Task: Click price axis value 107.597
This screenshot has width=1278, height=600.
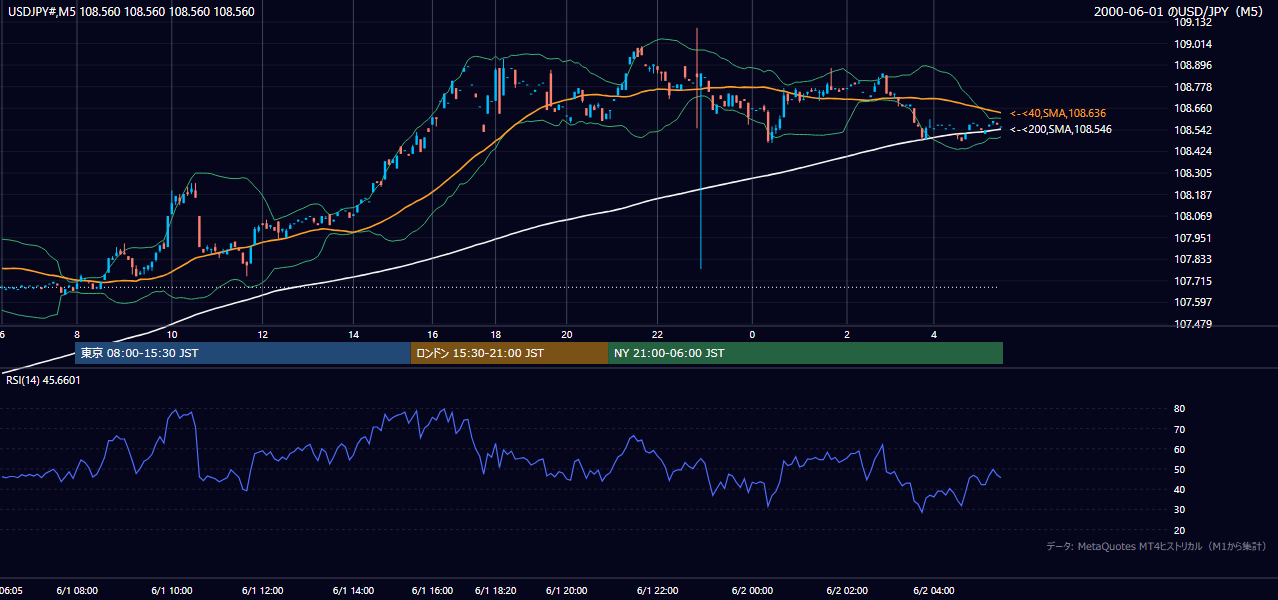Action: coord(1193,302)
